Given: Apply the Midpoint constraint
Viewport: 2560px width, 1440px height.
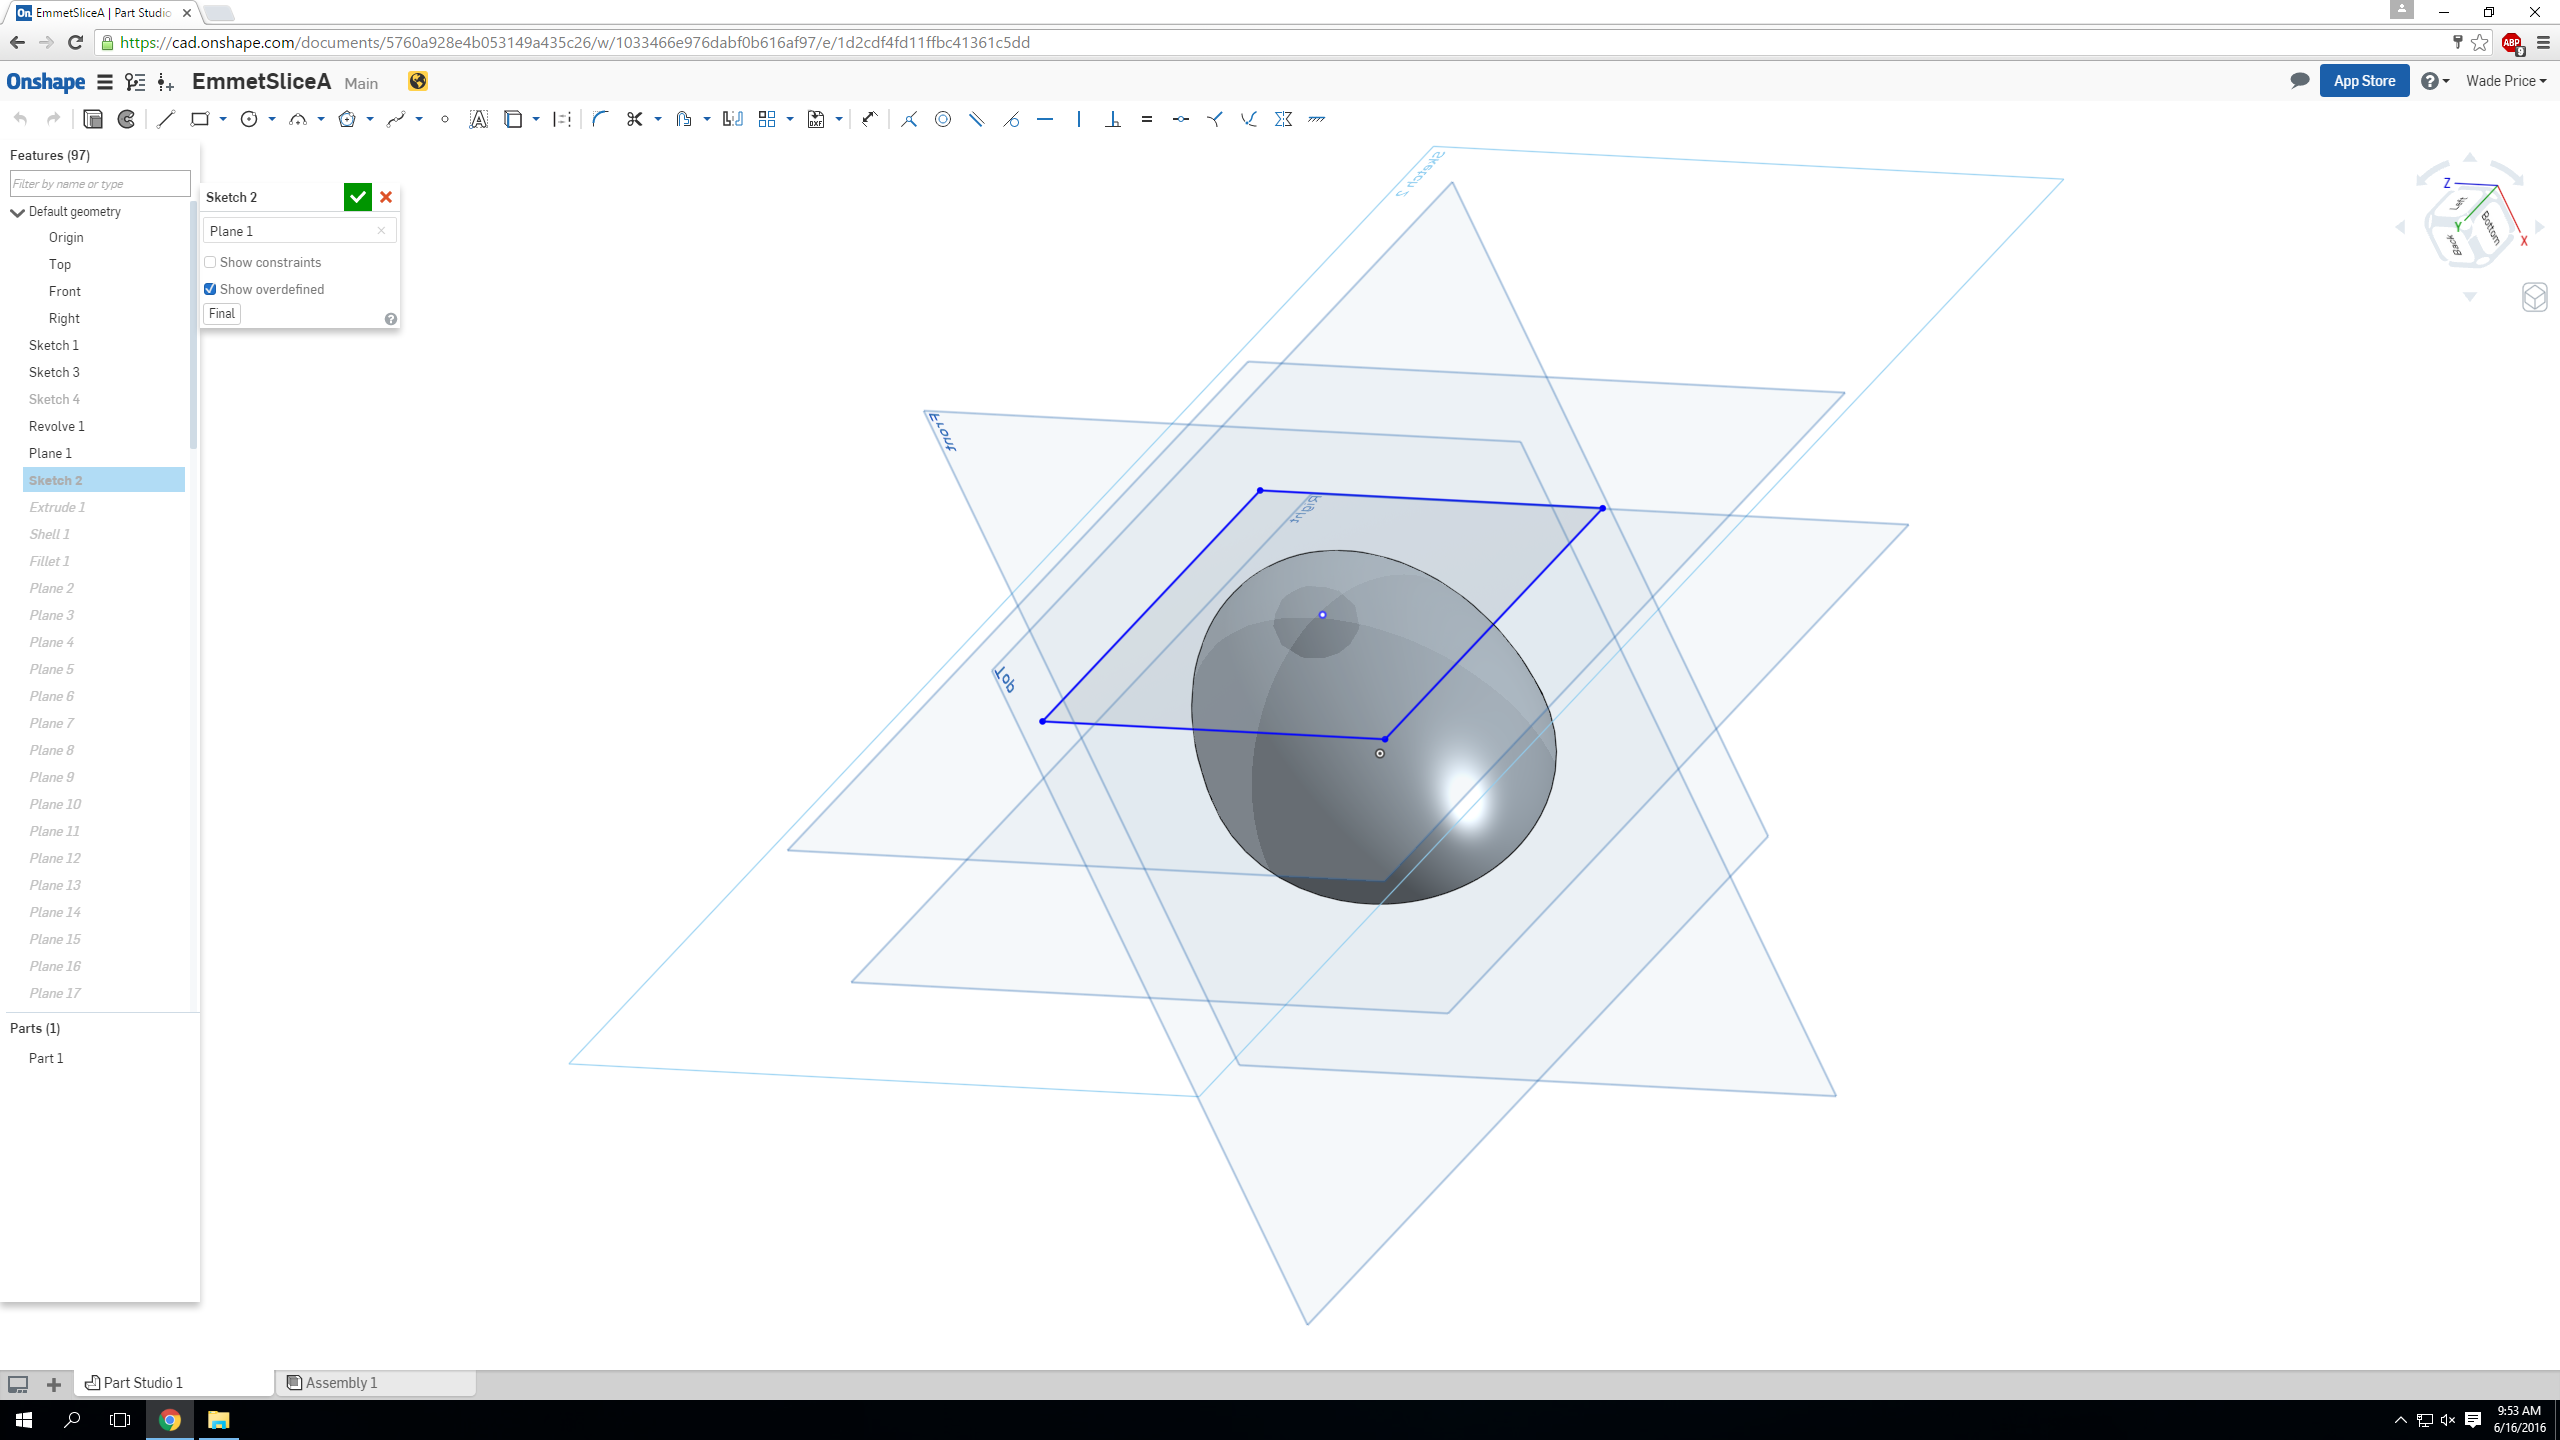Looking at the screenshot, I should pos(1181,119).
